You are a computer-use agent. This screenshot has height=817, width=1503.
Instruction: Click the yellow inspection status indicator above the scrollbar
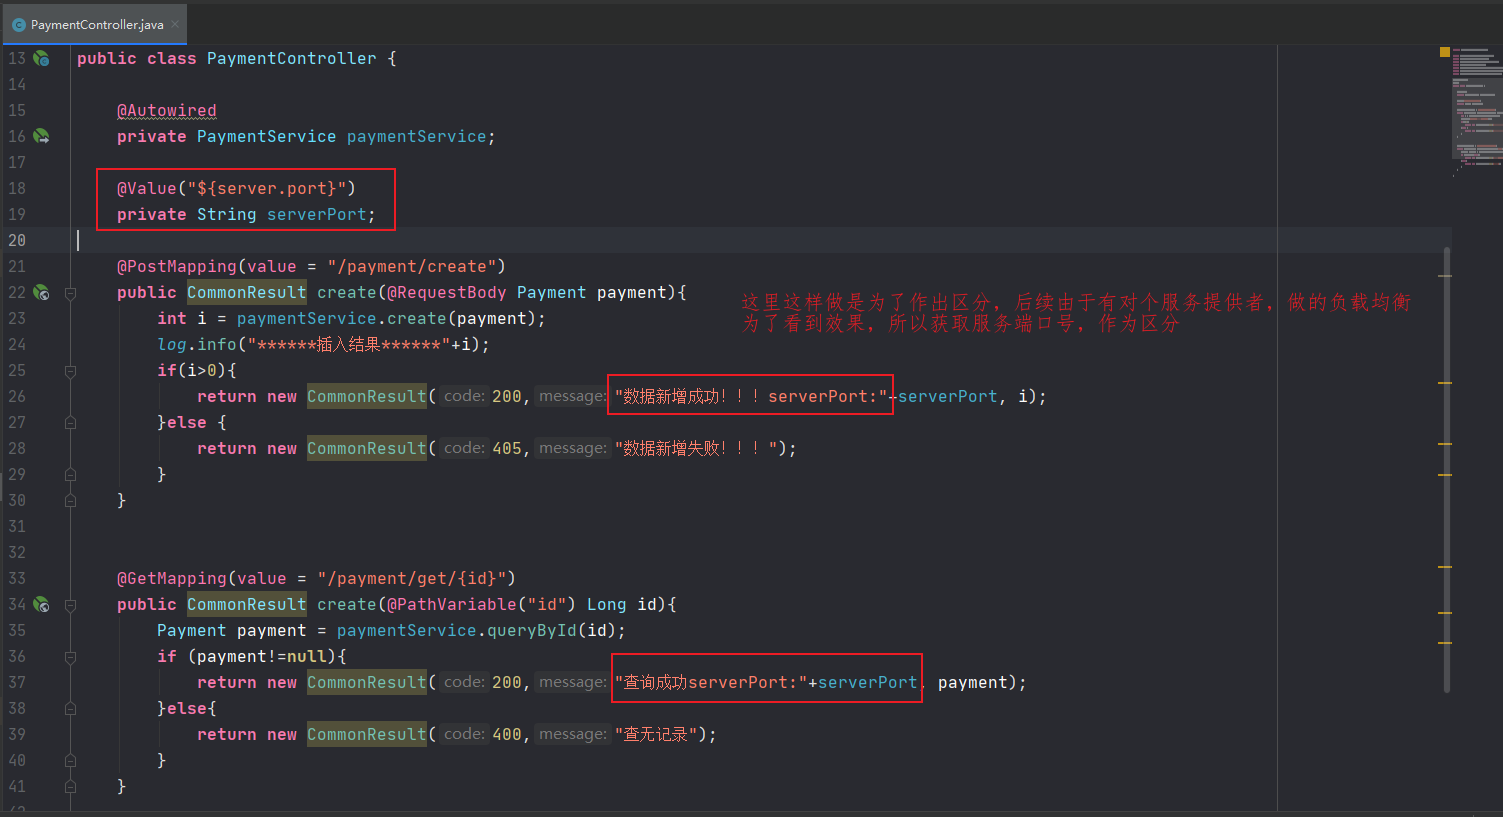point(1445,51)
